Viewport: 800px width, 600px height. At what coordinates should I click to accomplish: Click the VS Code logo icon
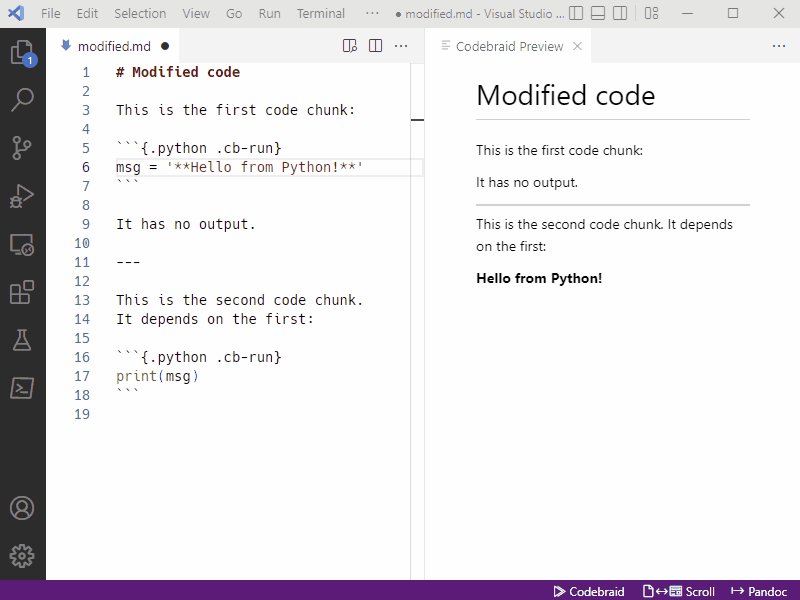click(16, 13)
